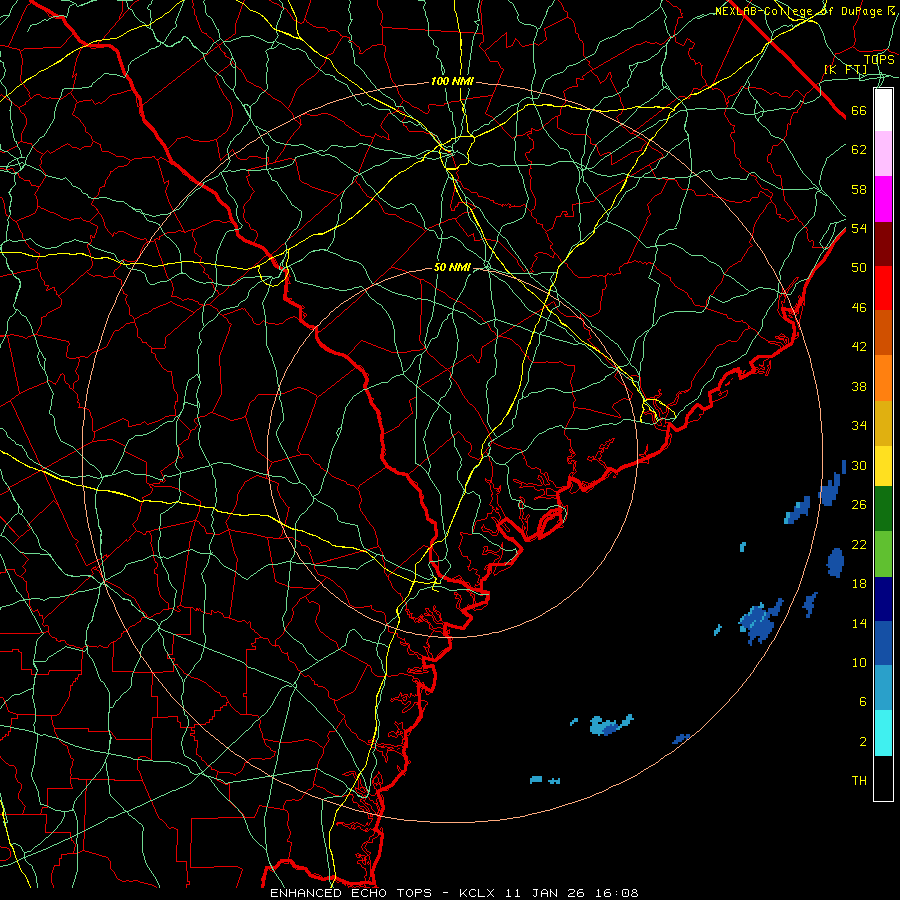Image resolution: width=900 pixels, height=900 pixels.
Task: Click legend value 50
Action: pos(859,268)
